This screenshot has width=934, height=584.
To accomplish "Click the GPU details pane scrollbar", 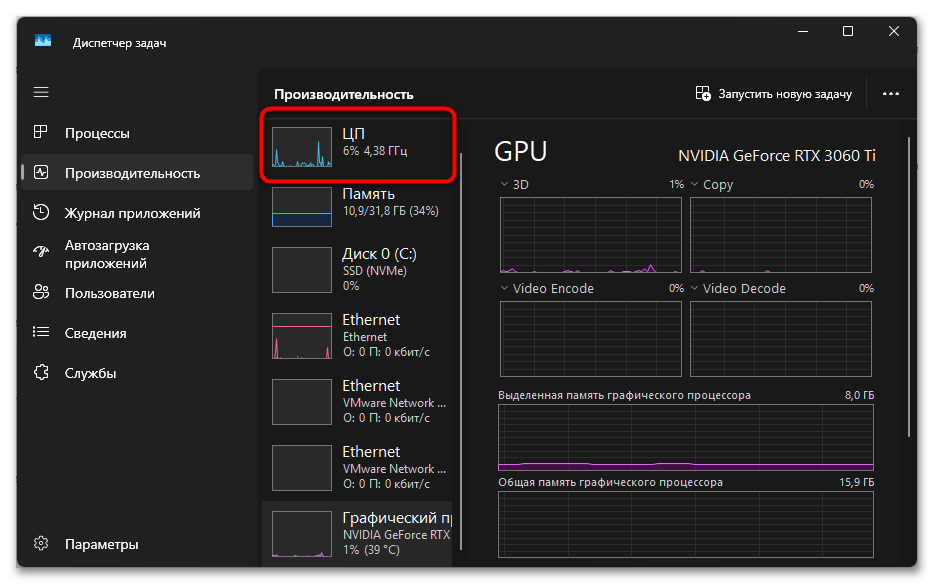I will [x=908, y=287].
